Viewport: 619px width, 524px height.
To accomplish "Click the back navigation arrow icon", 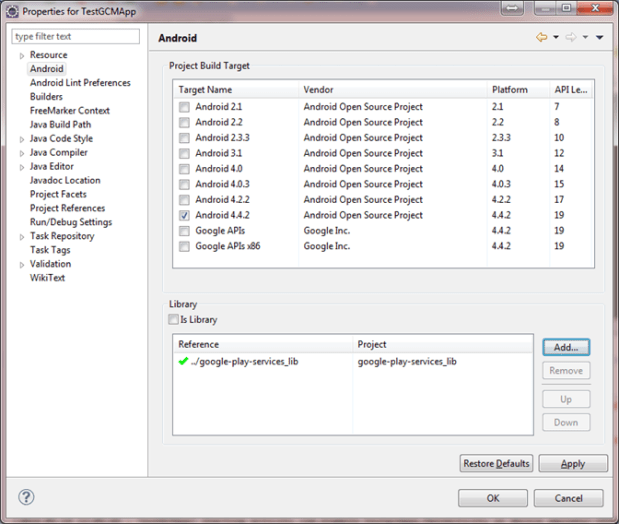I will [541, 38].
